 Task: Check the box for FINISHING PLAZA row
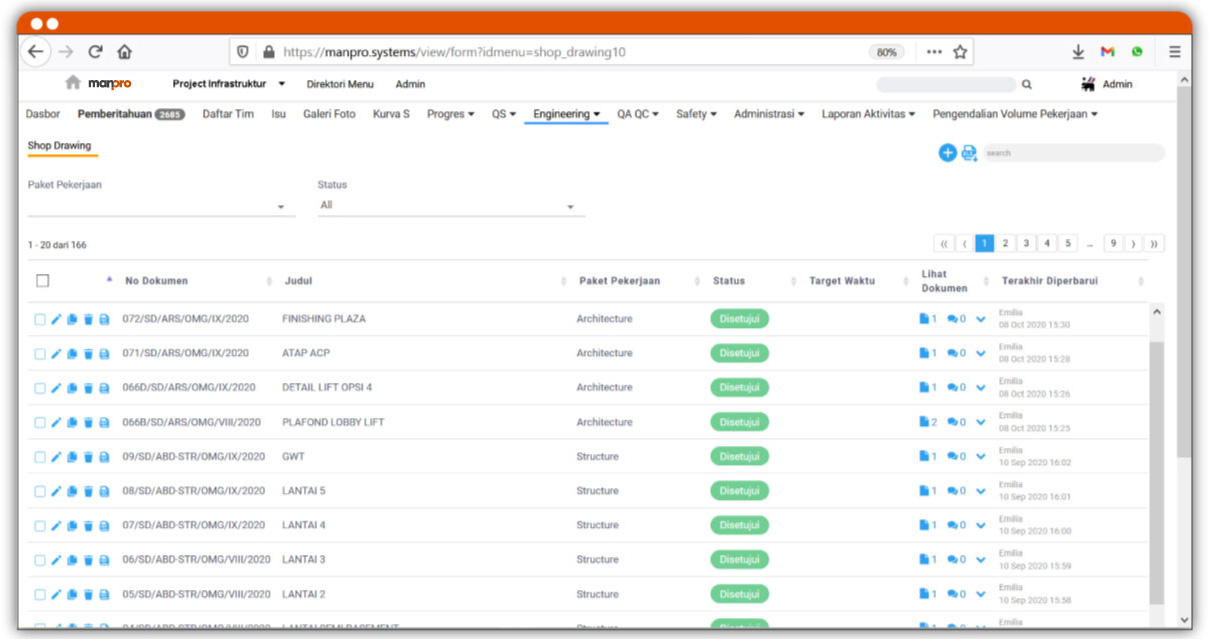click(40, 319)
